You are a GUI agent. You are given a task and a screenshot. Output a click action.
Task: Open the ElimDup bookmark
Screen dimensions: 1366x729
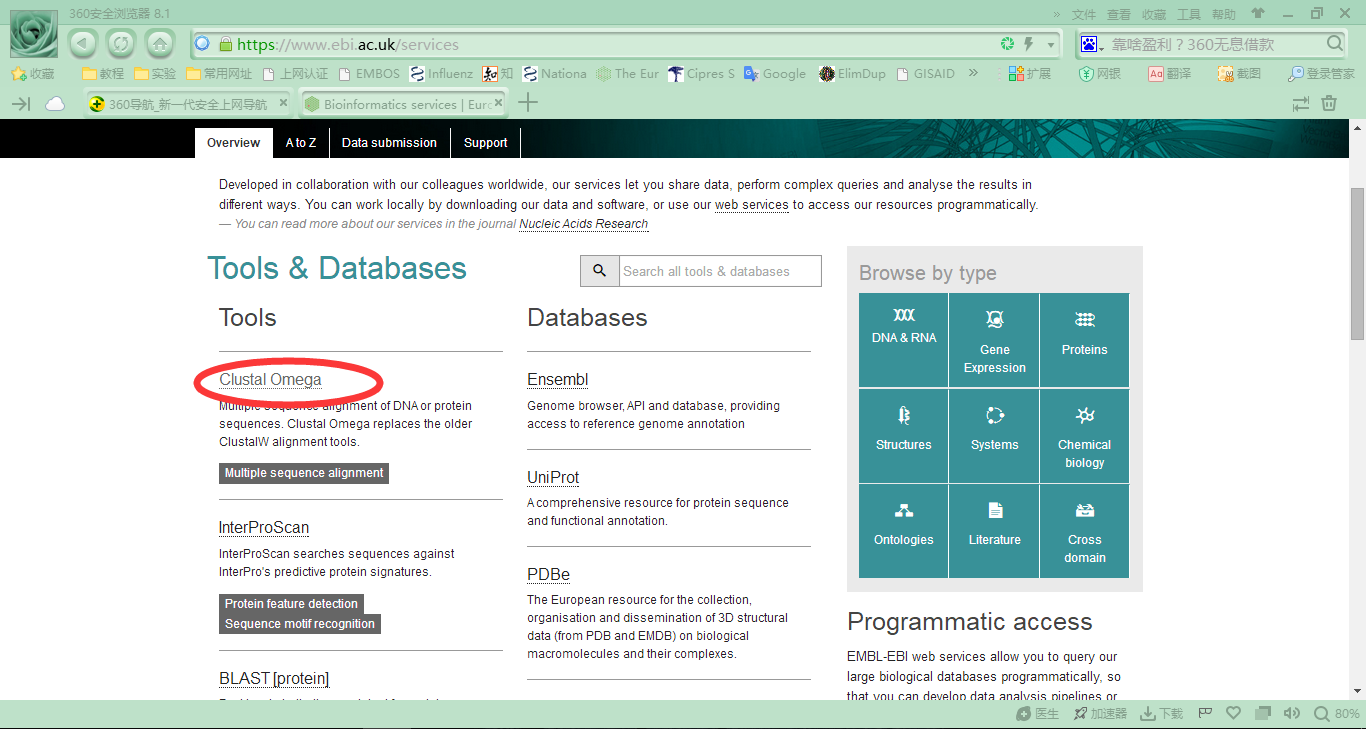(x=852, y=74)
